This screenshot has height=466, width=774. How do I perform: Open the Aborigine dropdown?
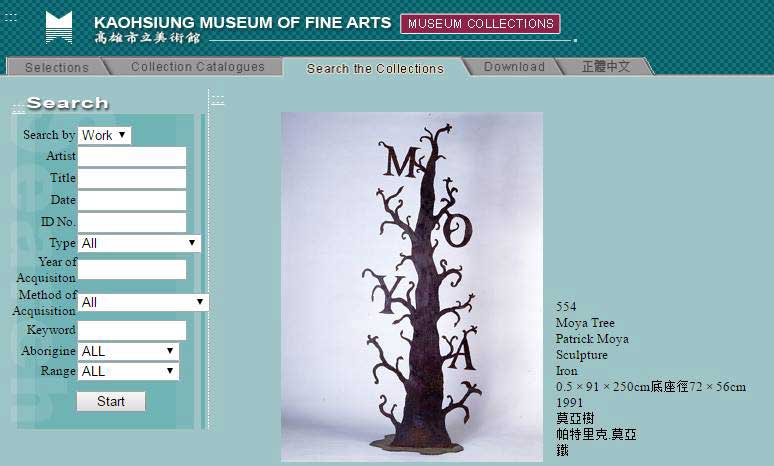click(x=128, y=351)
